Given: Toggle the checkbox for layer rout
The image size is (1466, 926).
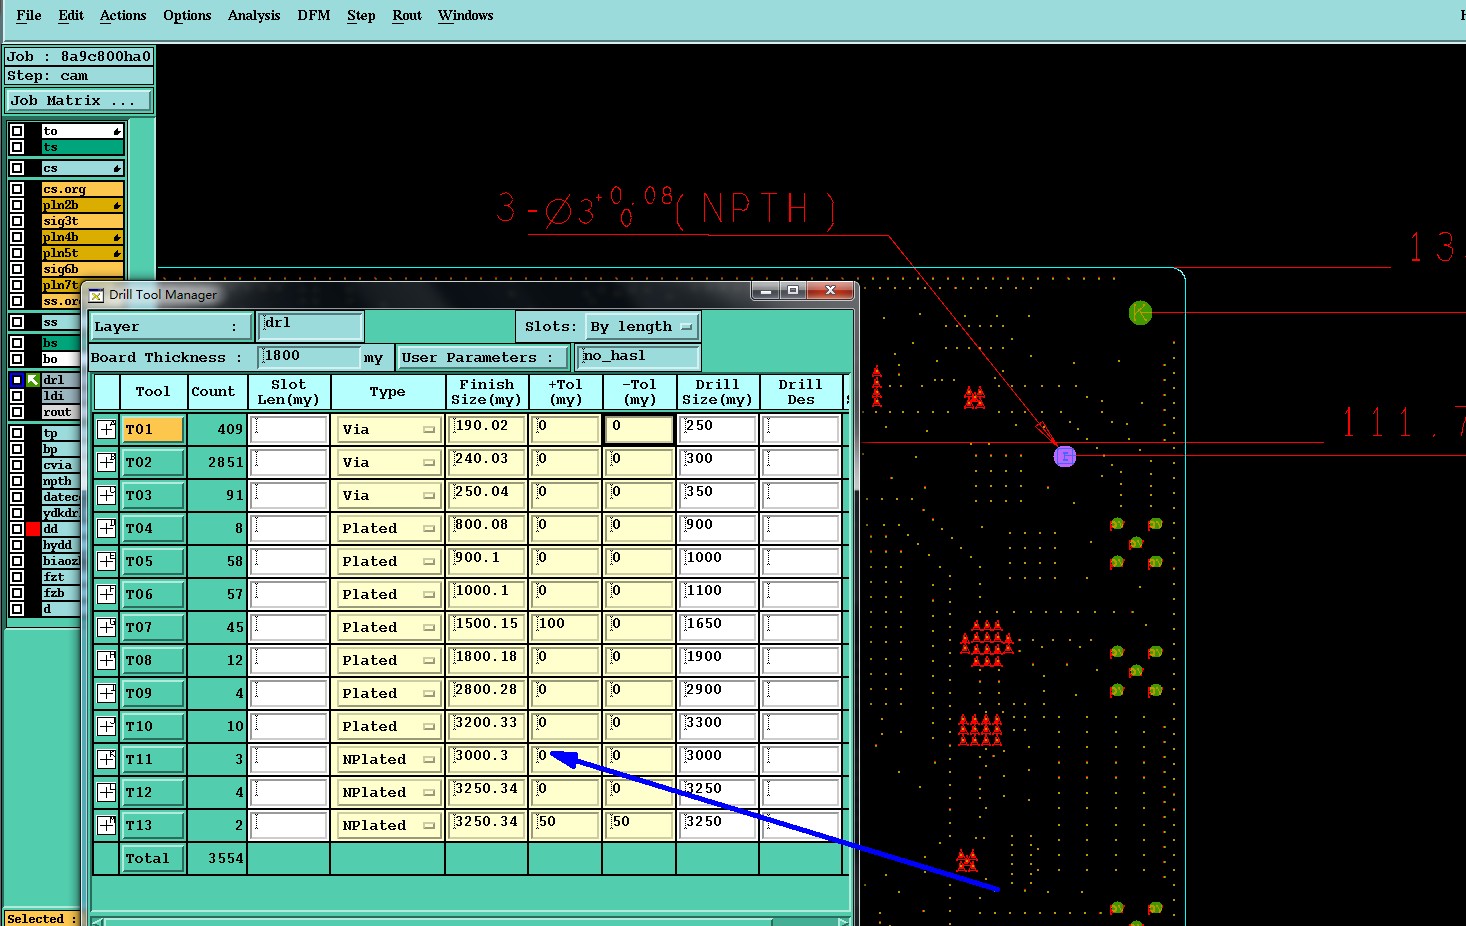Looking at the screenshot, I should [x=17, y=412].
